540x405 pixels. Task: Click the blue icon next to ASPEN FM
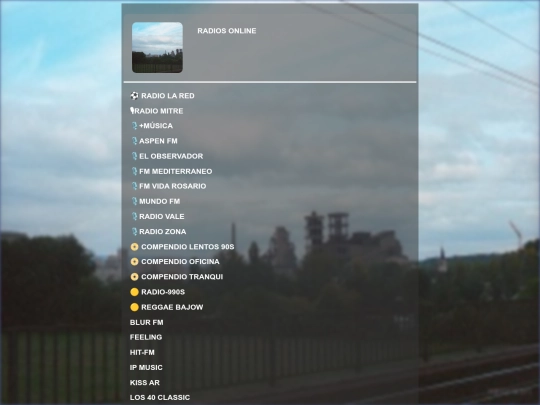point(134,141)
